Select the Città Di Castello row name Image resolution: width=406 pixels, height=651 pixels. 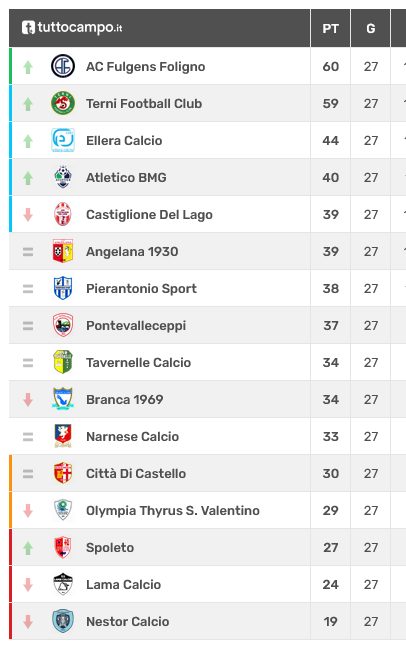coord(136,474)
